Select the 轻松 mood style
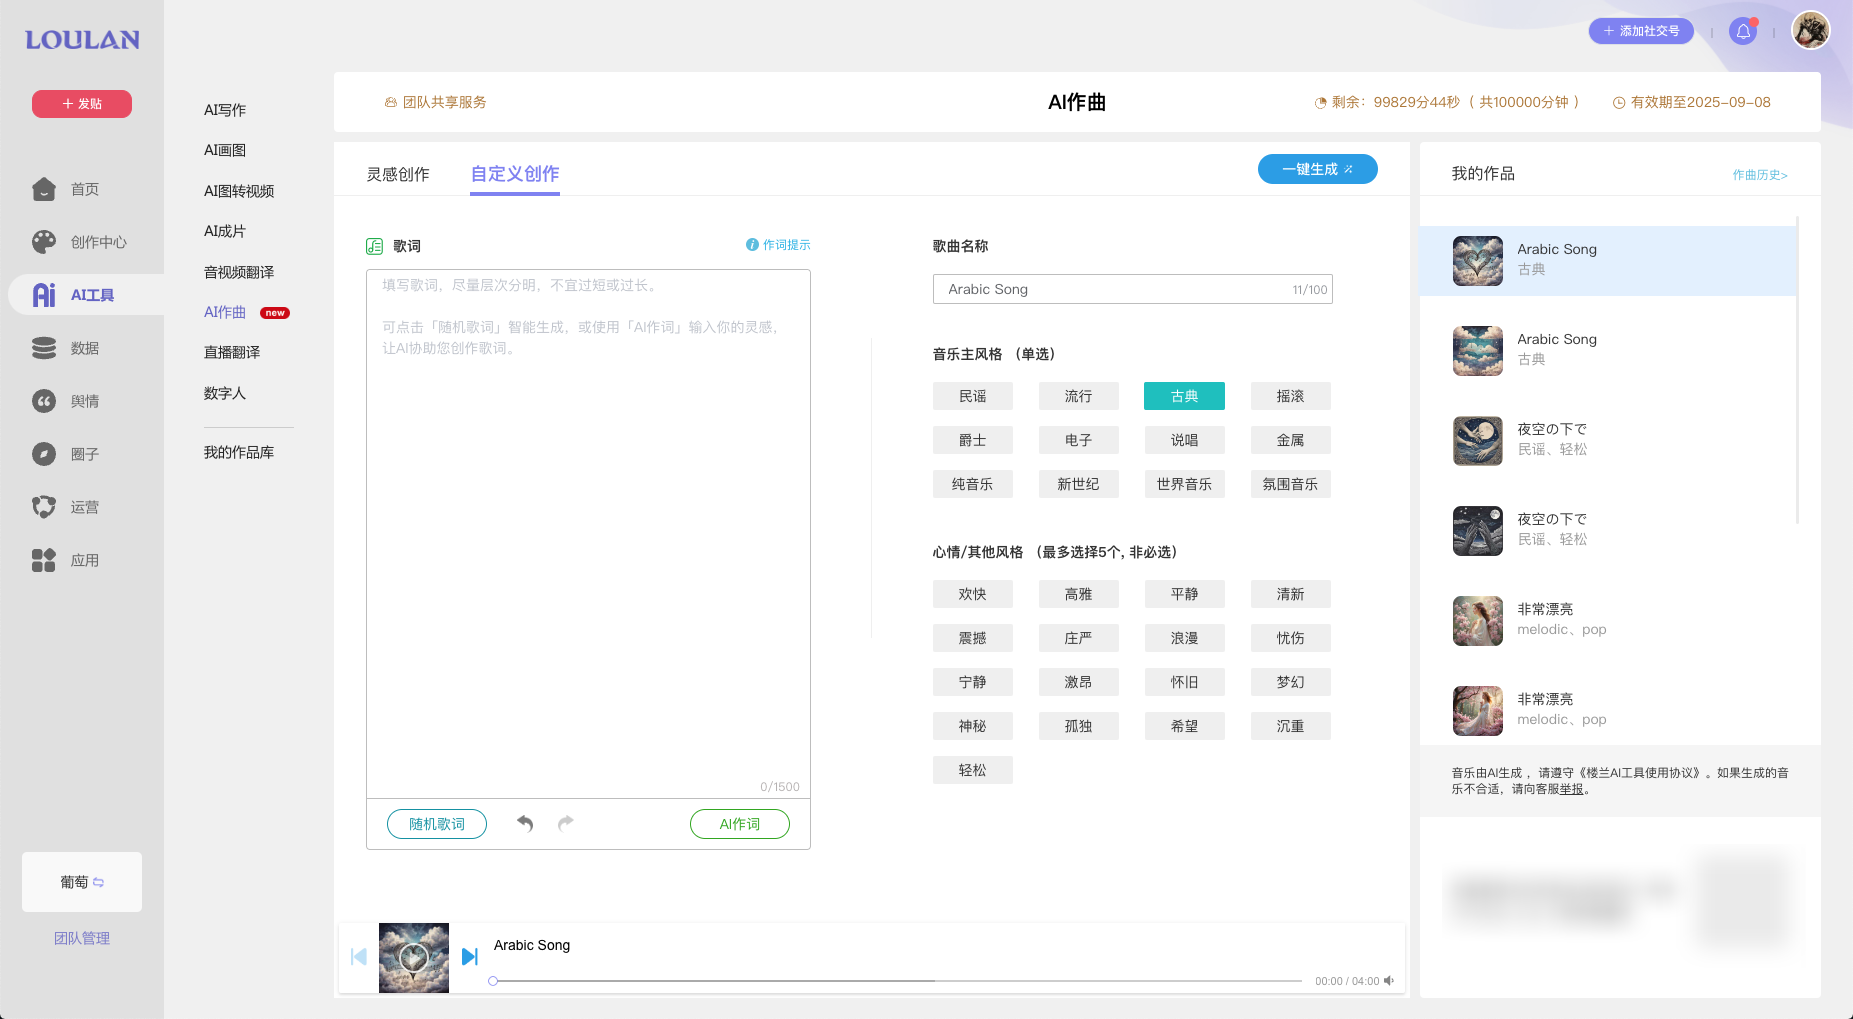The height and width of the screenshot is (1019, 1853). (x=972, y=769)
